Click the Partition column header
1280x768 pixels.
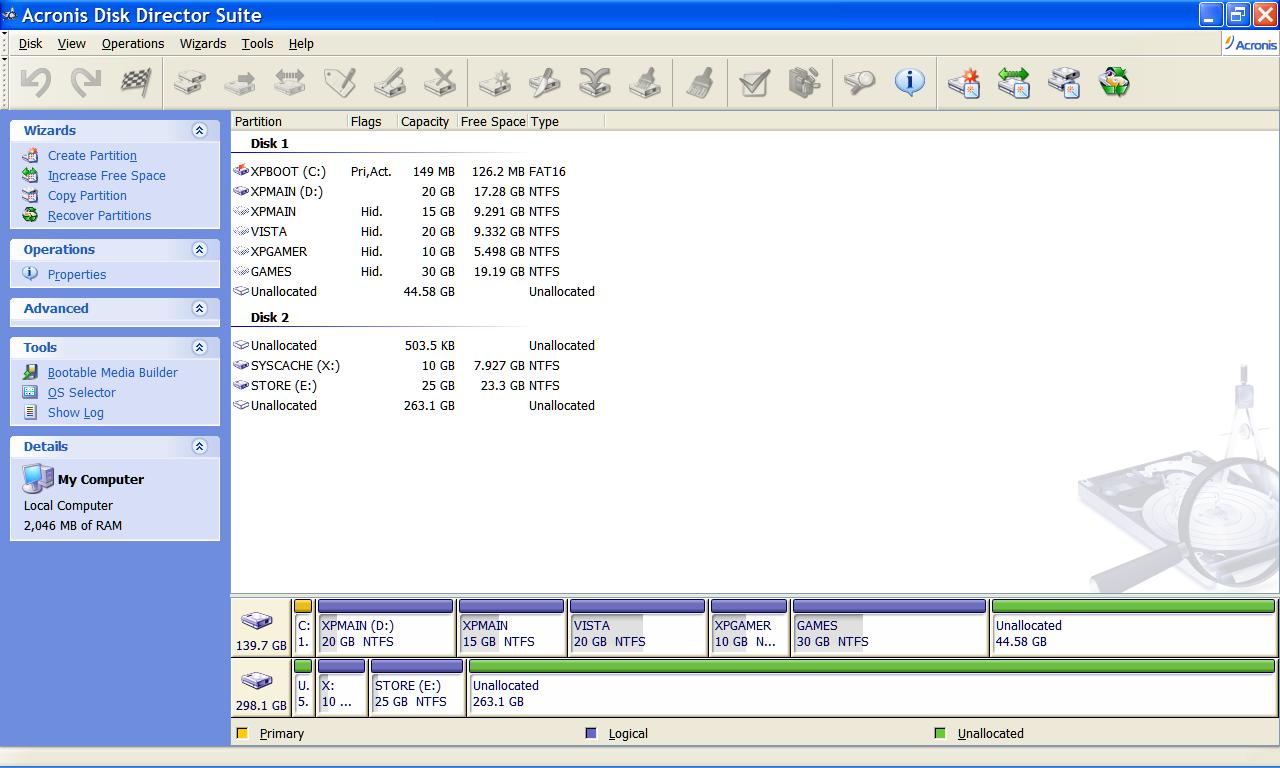(x=289, y=121)
